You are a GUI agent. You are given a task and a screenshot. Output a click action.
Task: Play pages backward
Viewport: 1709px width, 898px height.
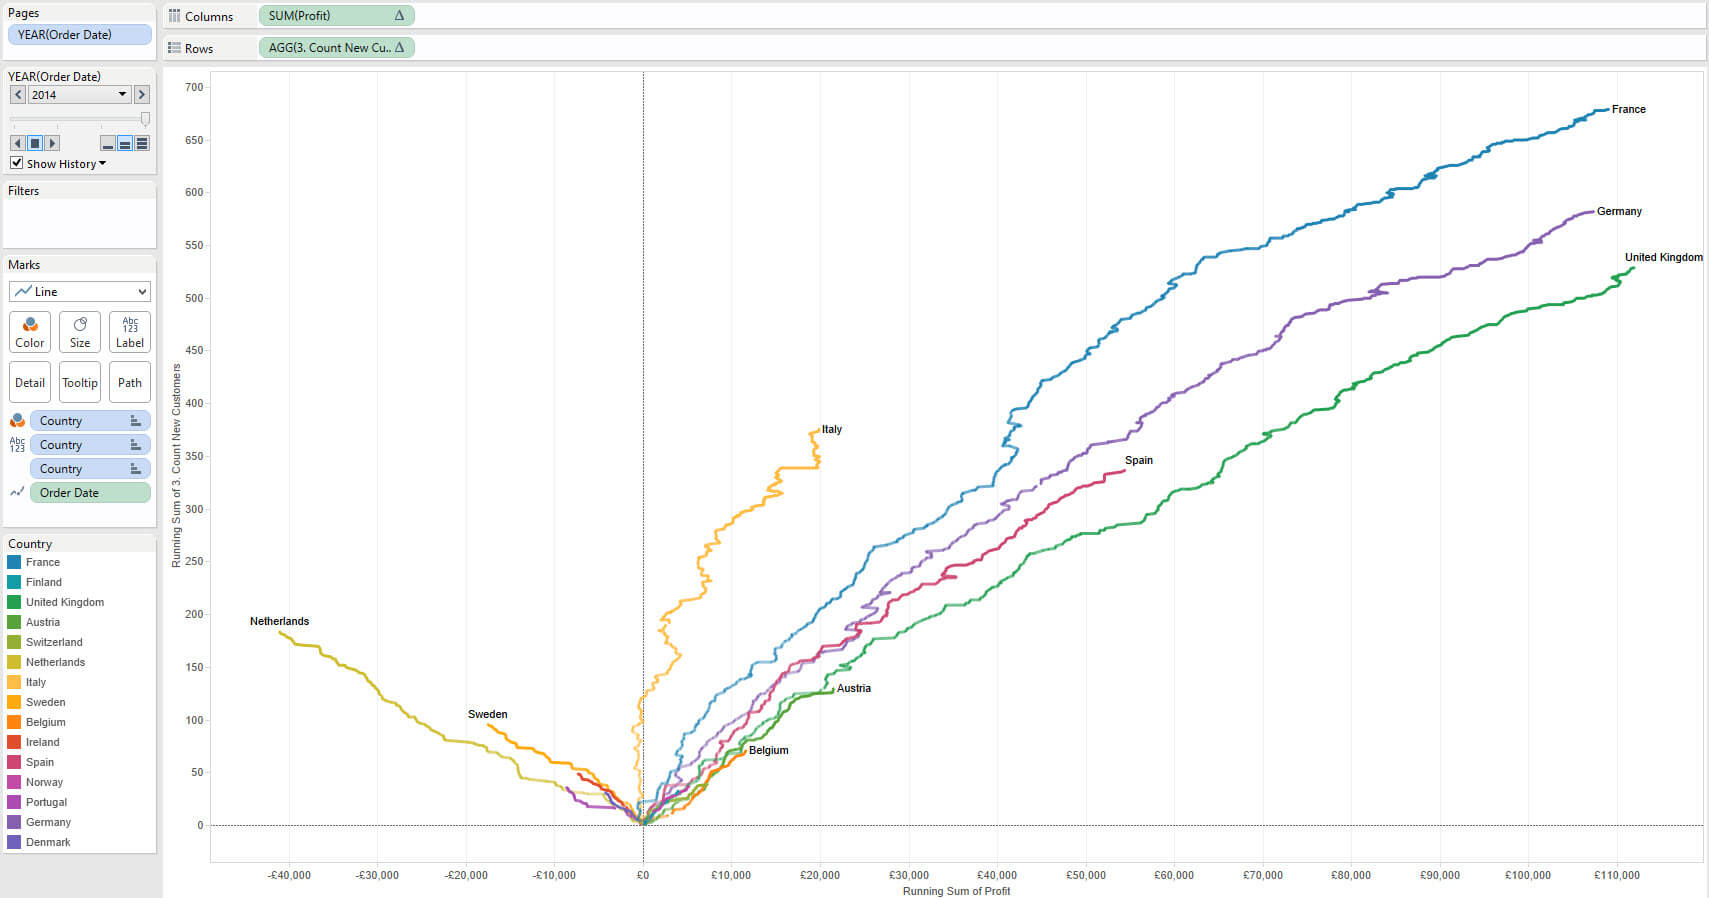click(x=17, y=143)
